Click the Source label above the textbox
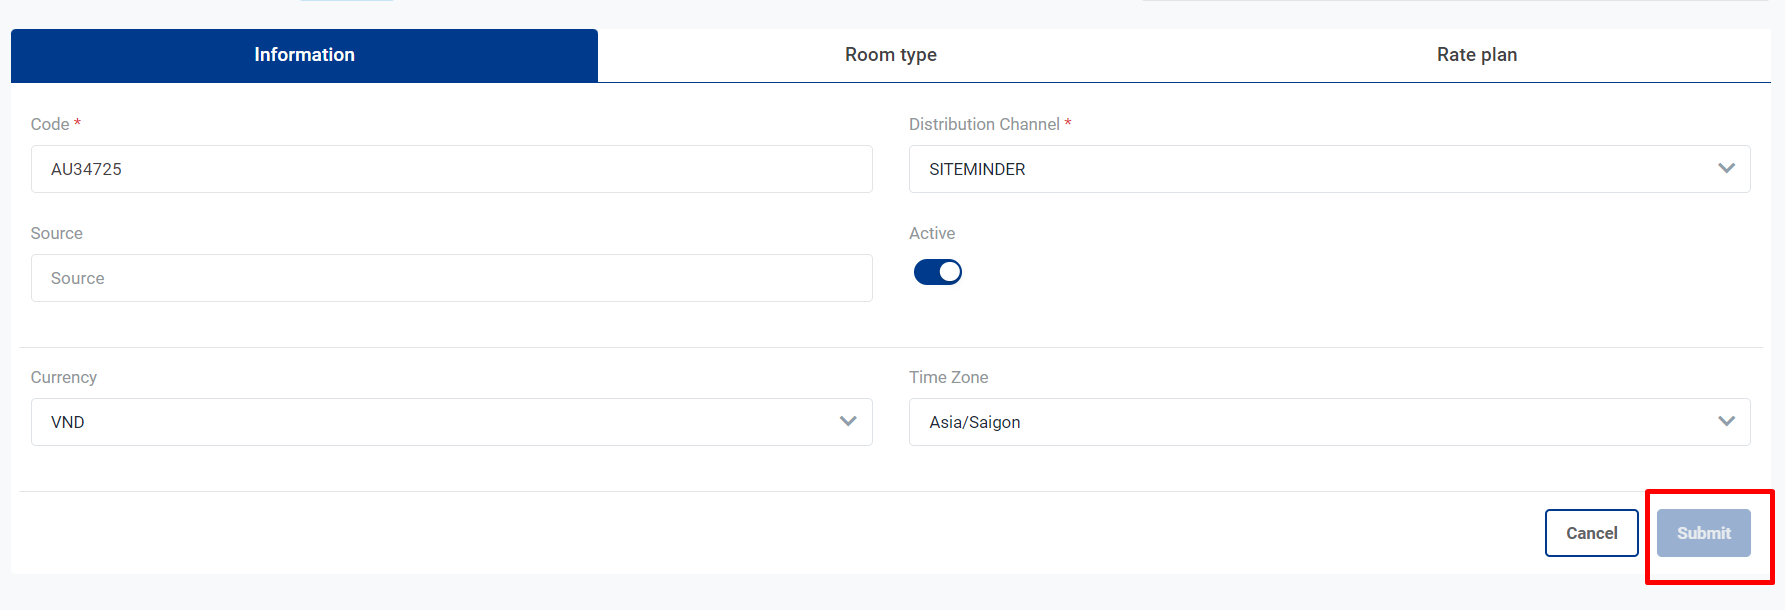Viewport: 1785px width, 610px height. pos(57,233)
